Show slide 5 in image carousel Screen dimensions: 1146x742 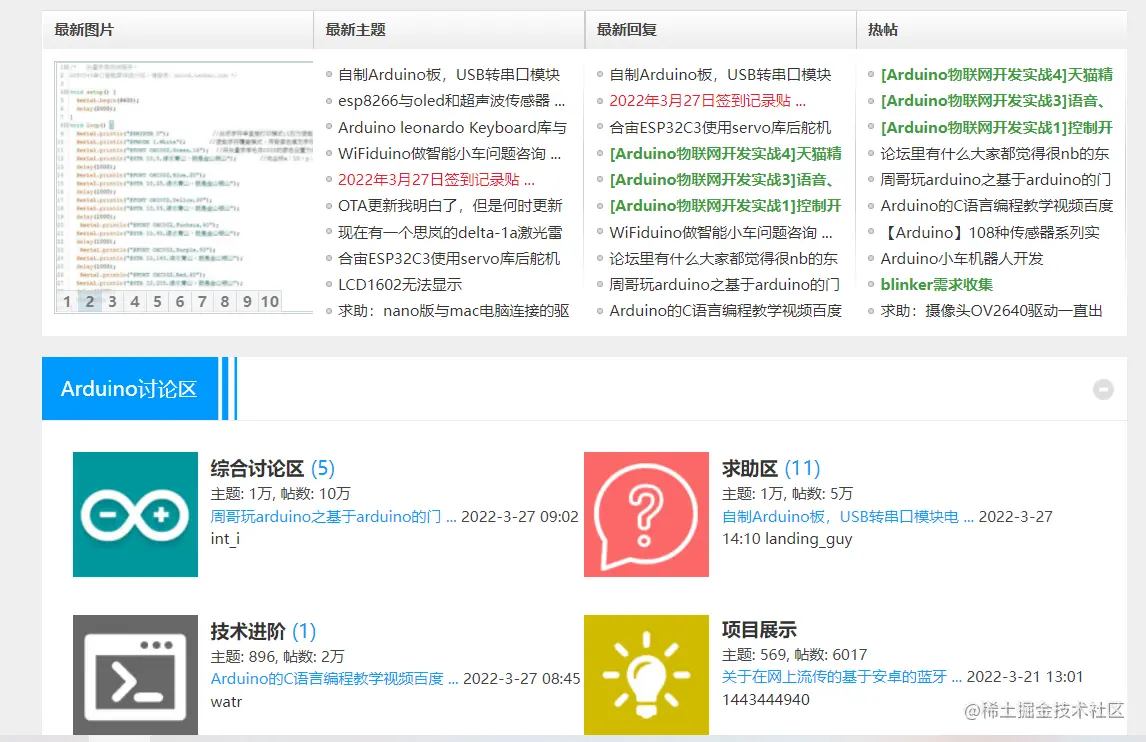pyautogui.click(x=157, y=301)
